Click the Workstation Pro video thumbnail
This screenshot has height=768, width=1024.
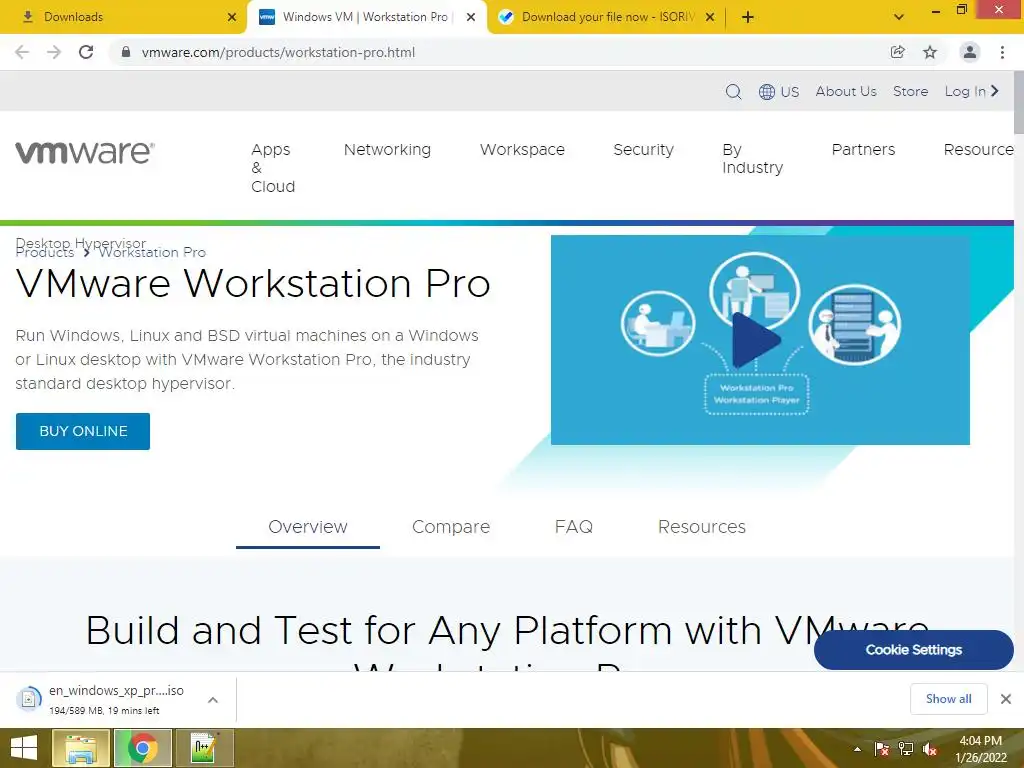coord(760,340)
